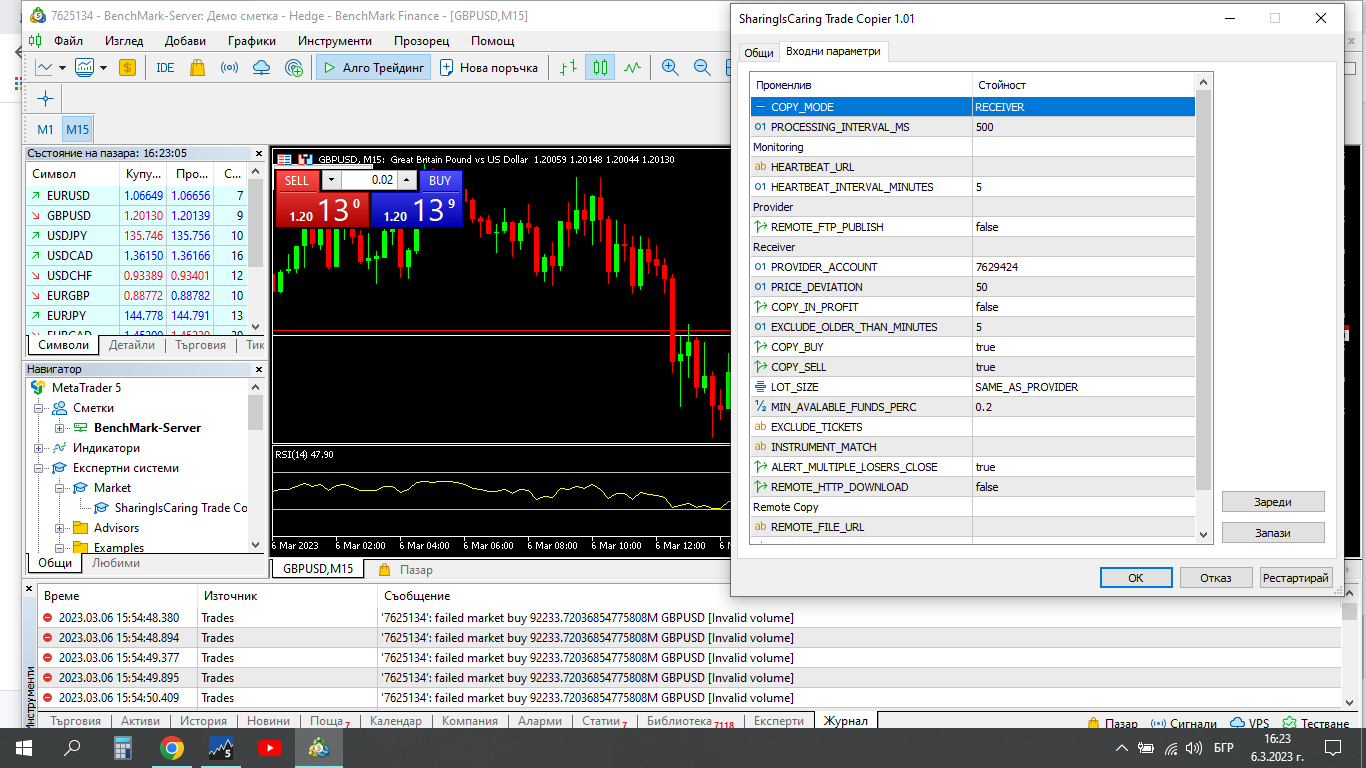Zoom in the chart with magnifier plus

670,68
